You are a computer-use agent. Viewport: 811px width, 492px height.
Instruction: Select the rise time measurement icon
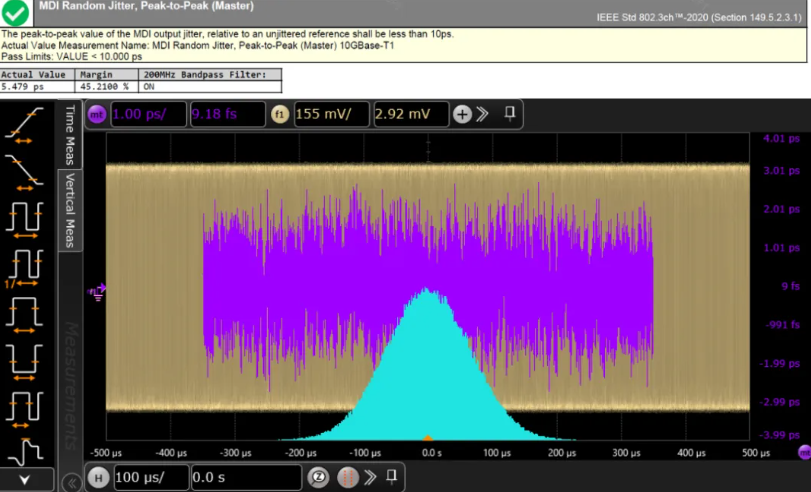(25, 125)
